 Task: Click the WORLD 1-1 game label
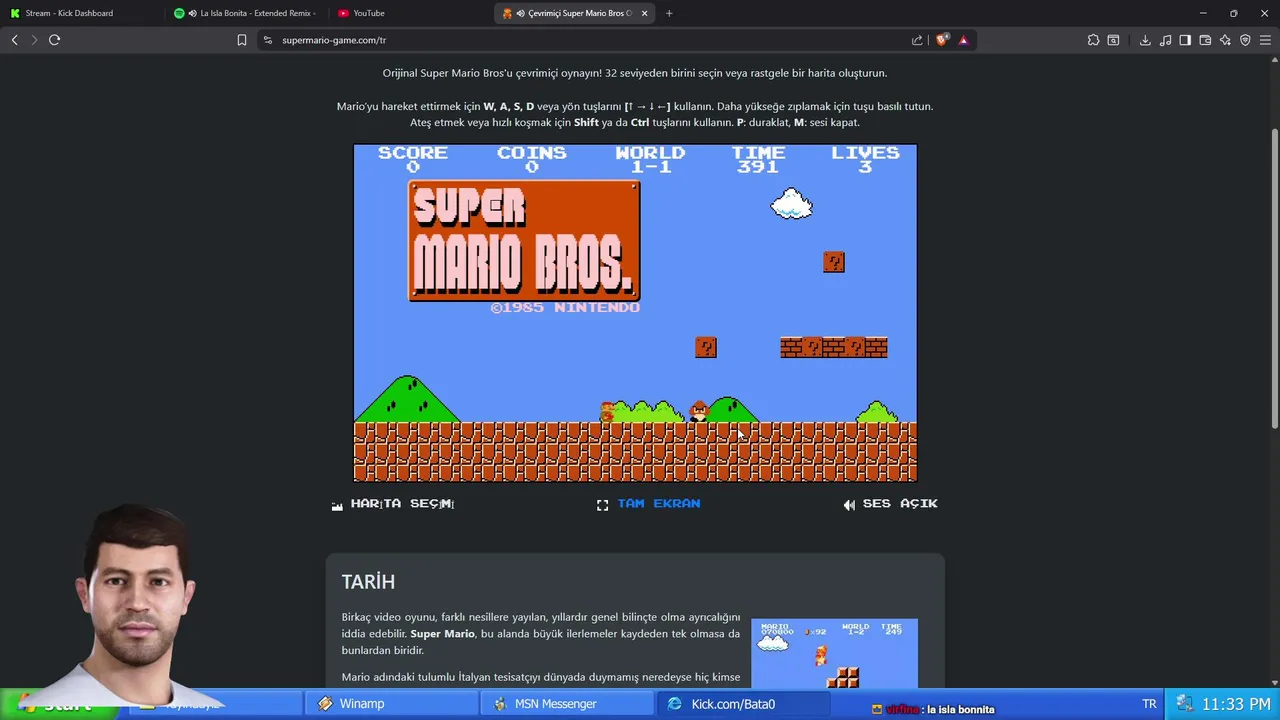(x=650, y=159)
